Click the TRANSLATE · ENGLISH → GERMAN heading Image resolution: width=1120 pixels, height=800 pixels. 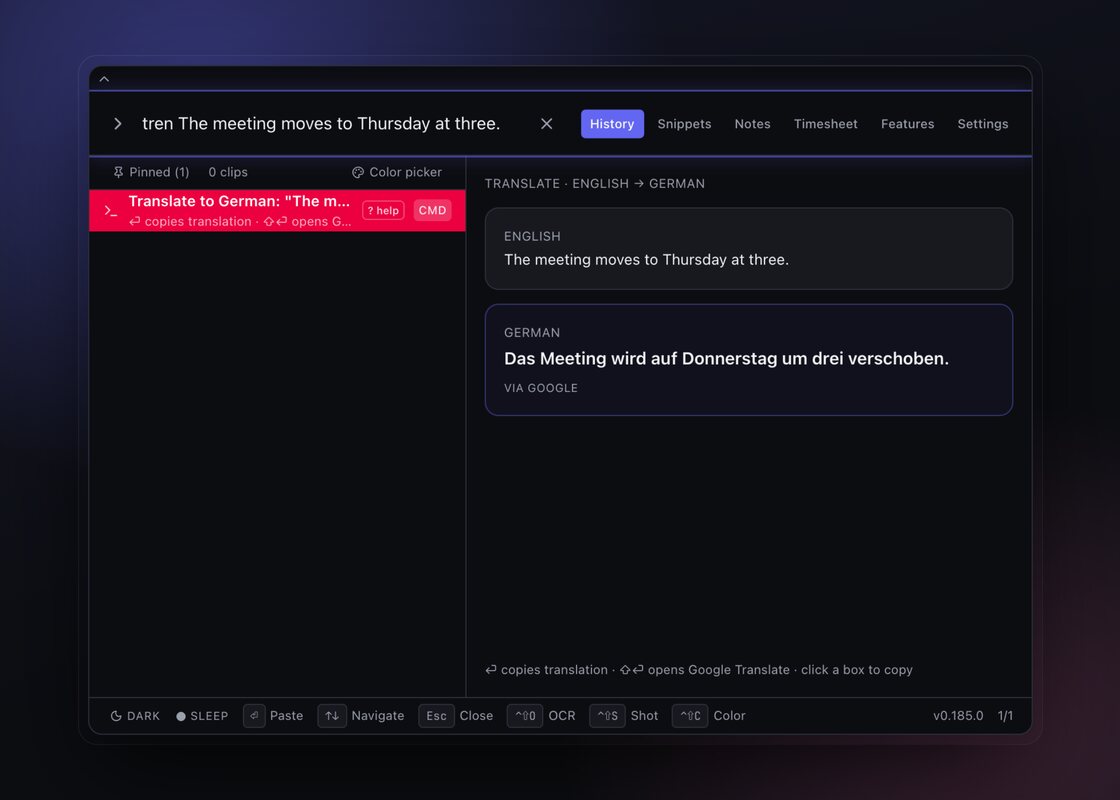(595, 184)
